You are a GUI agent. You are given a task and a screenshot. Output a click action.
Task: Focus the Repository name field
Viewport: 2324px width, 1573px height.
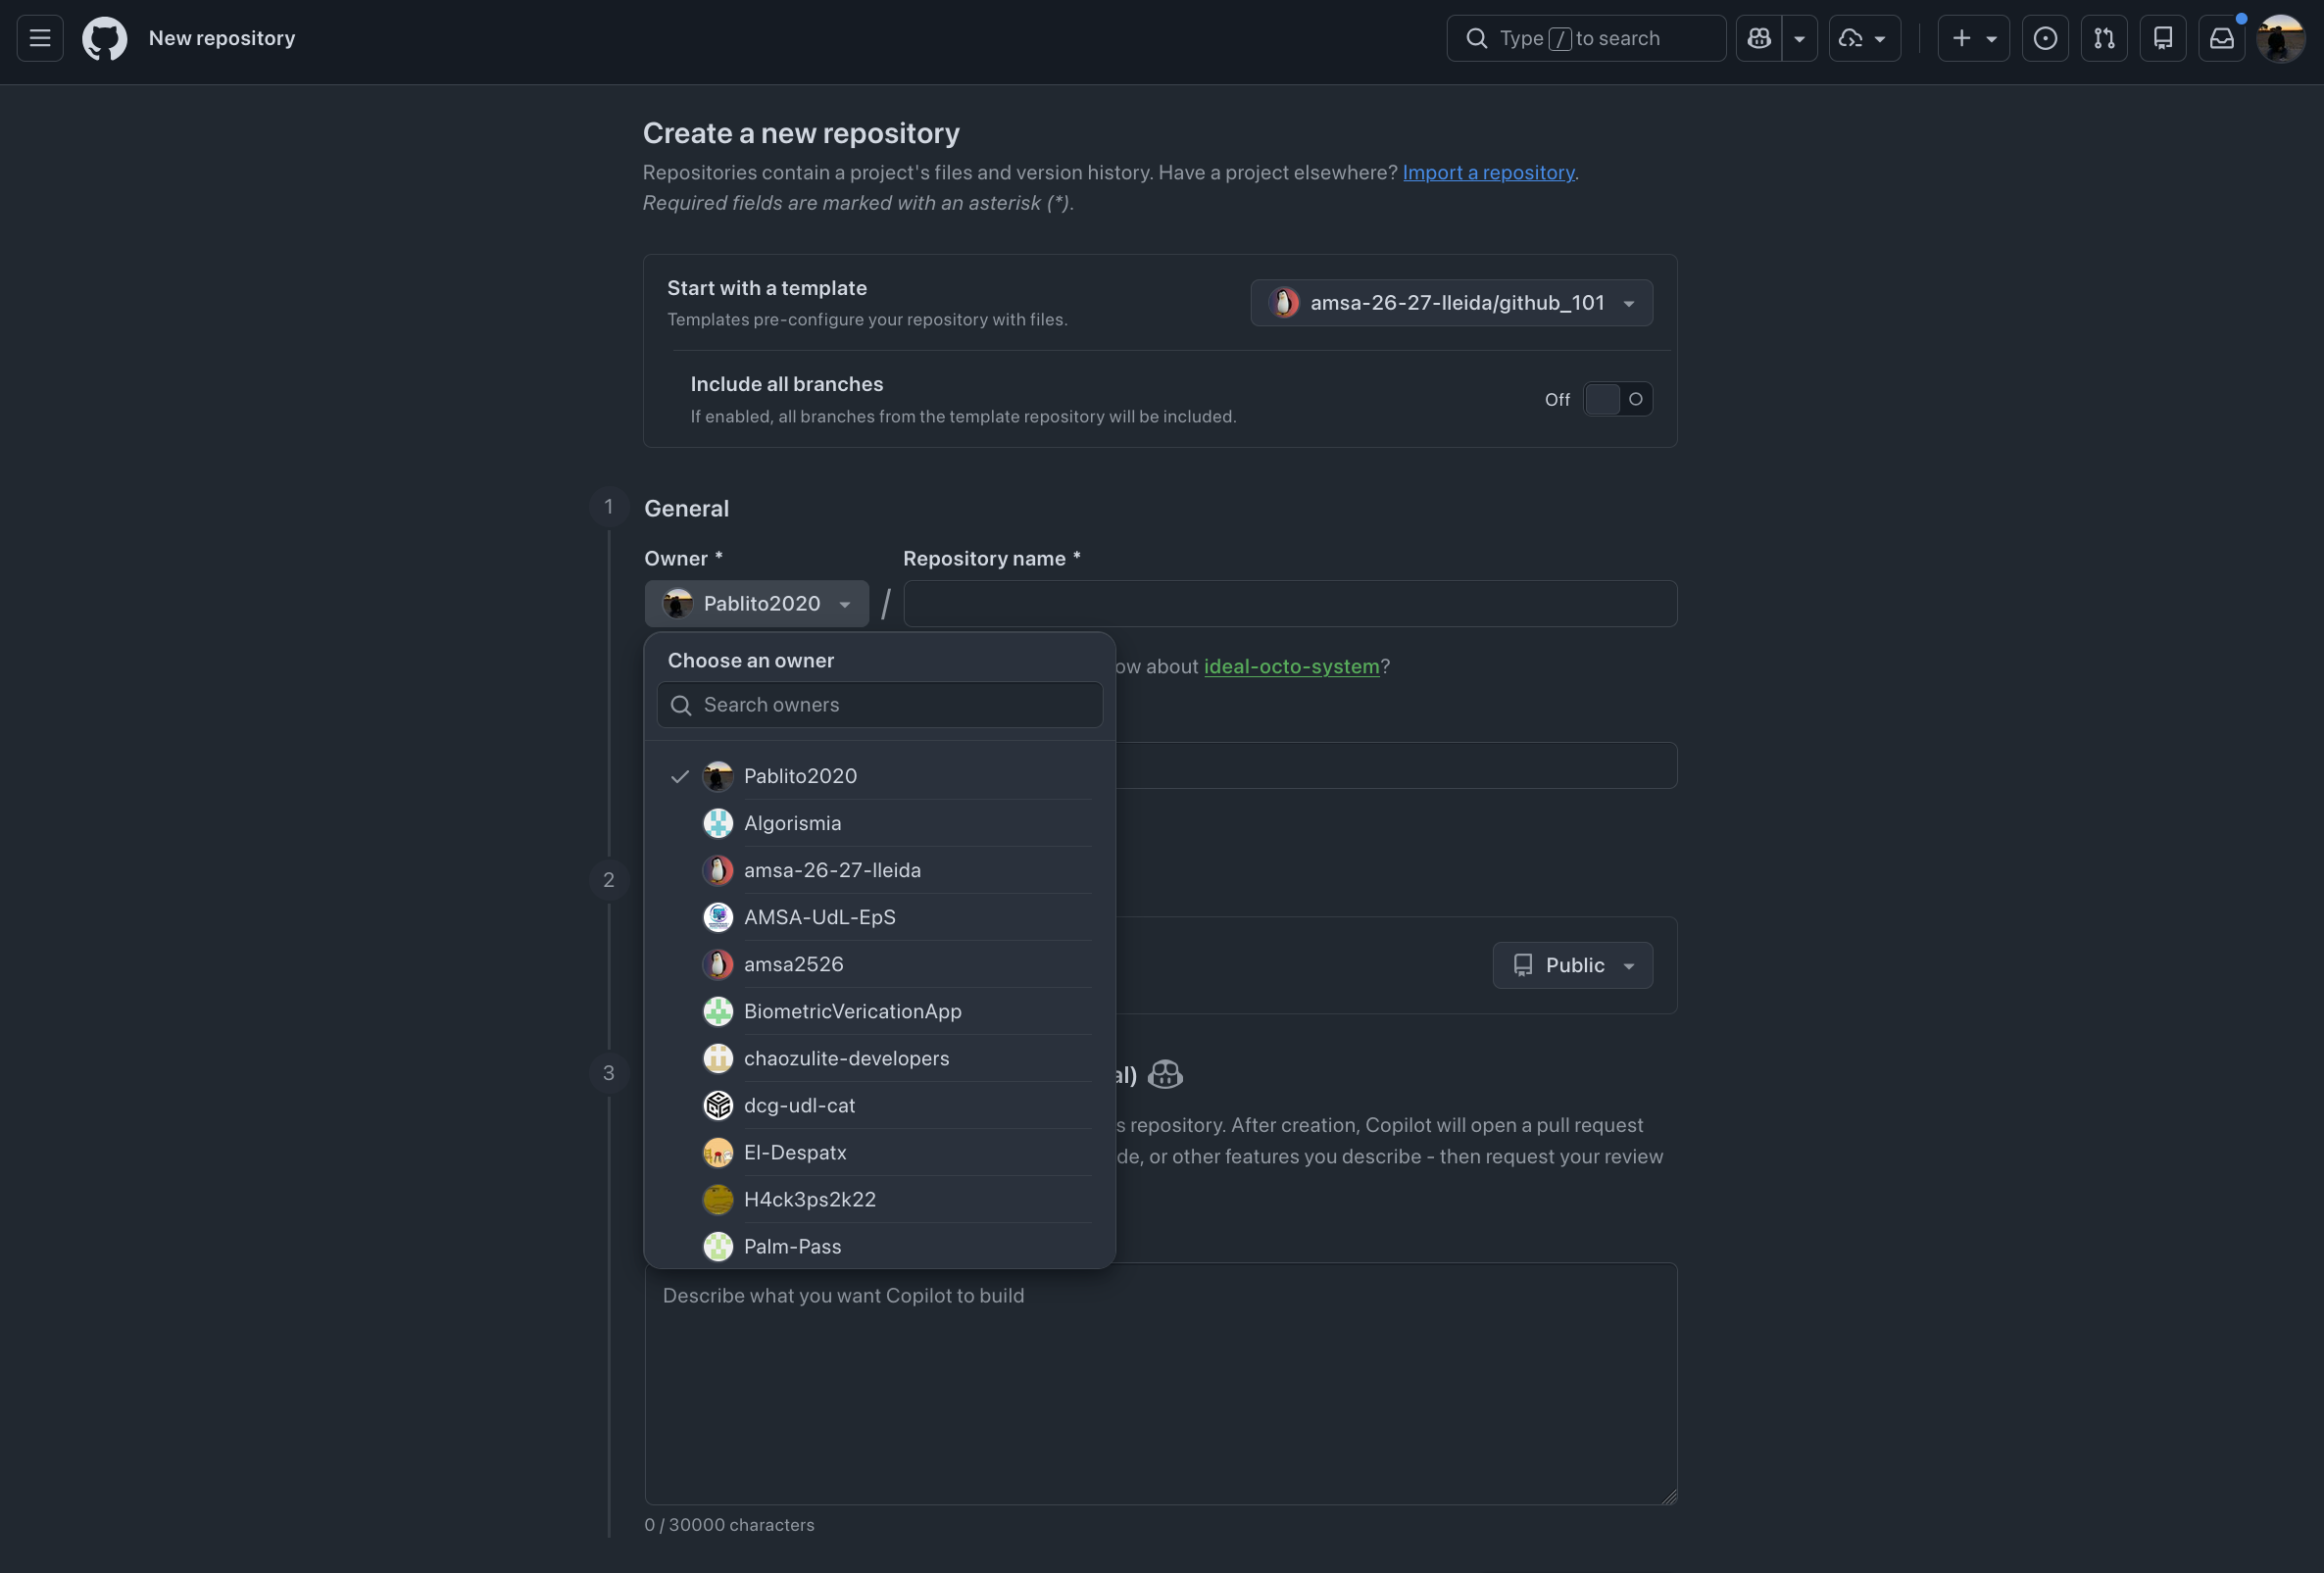coord(1290,604)
